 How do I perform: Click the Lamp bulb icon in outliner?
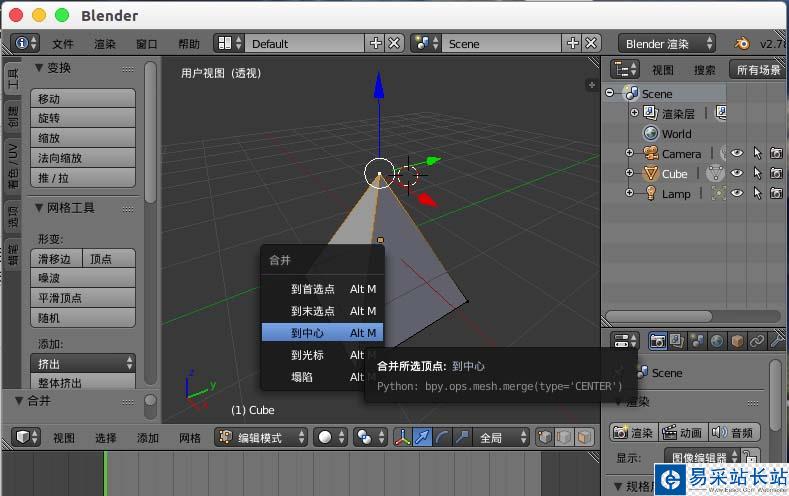click(x=651, y=193)
